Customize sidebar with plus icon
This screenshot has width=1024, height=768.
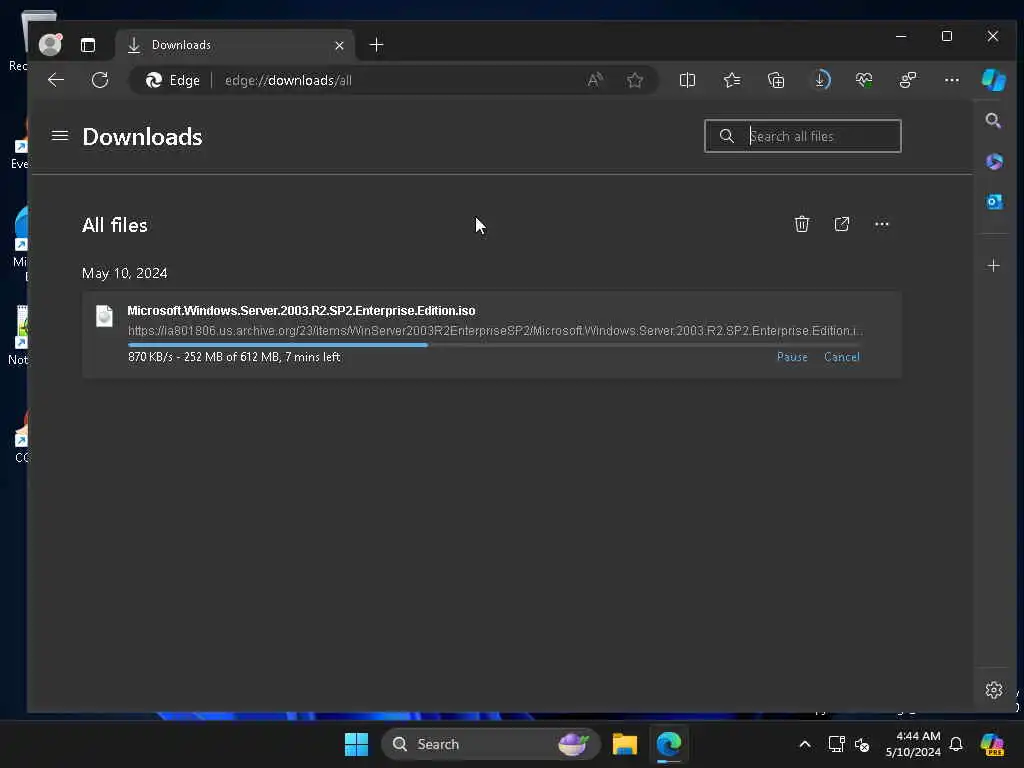click(x=993, y=266)
